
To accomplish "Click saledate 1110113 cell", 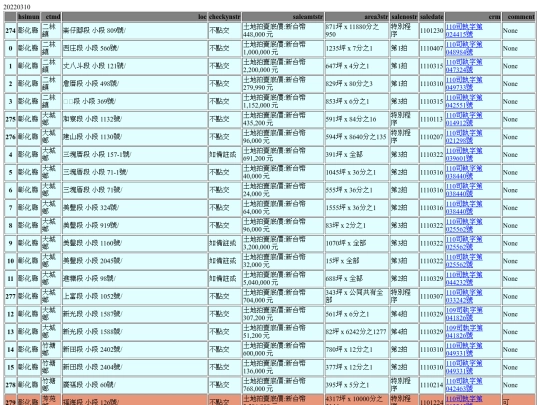I will tap(432, 119).
